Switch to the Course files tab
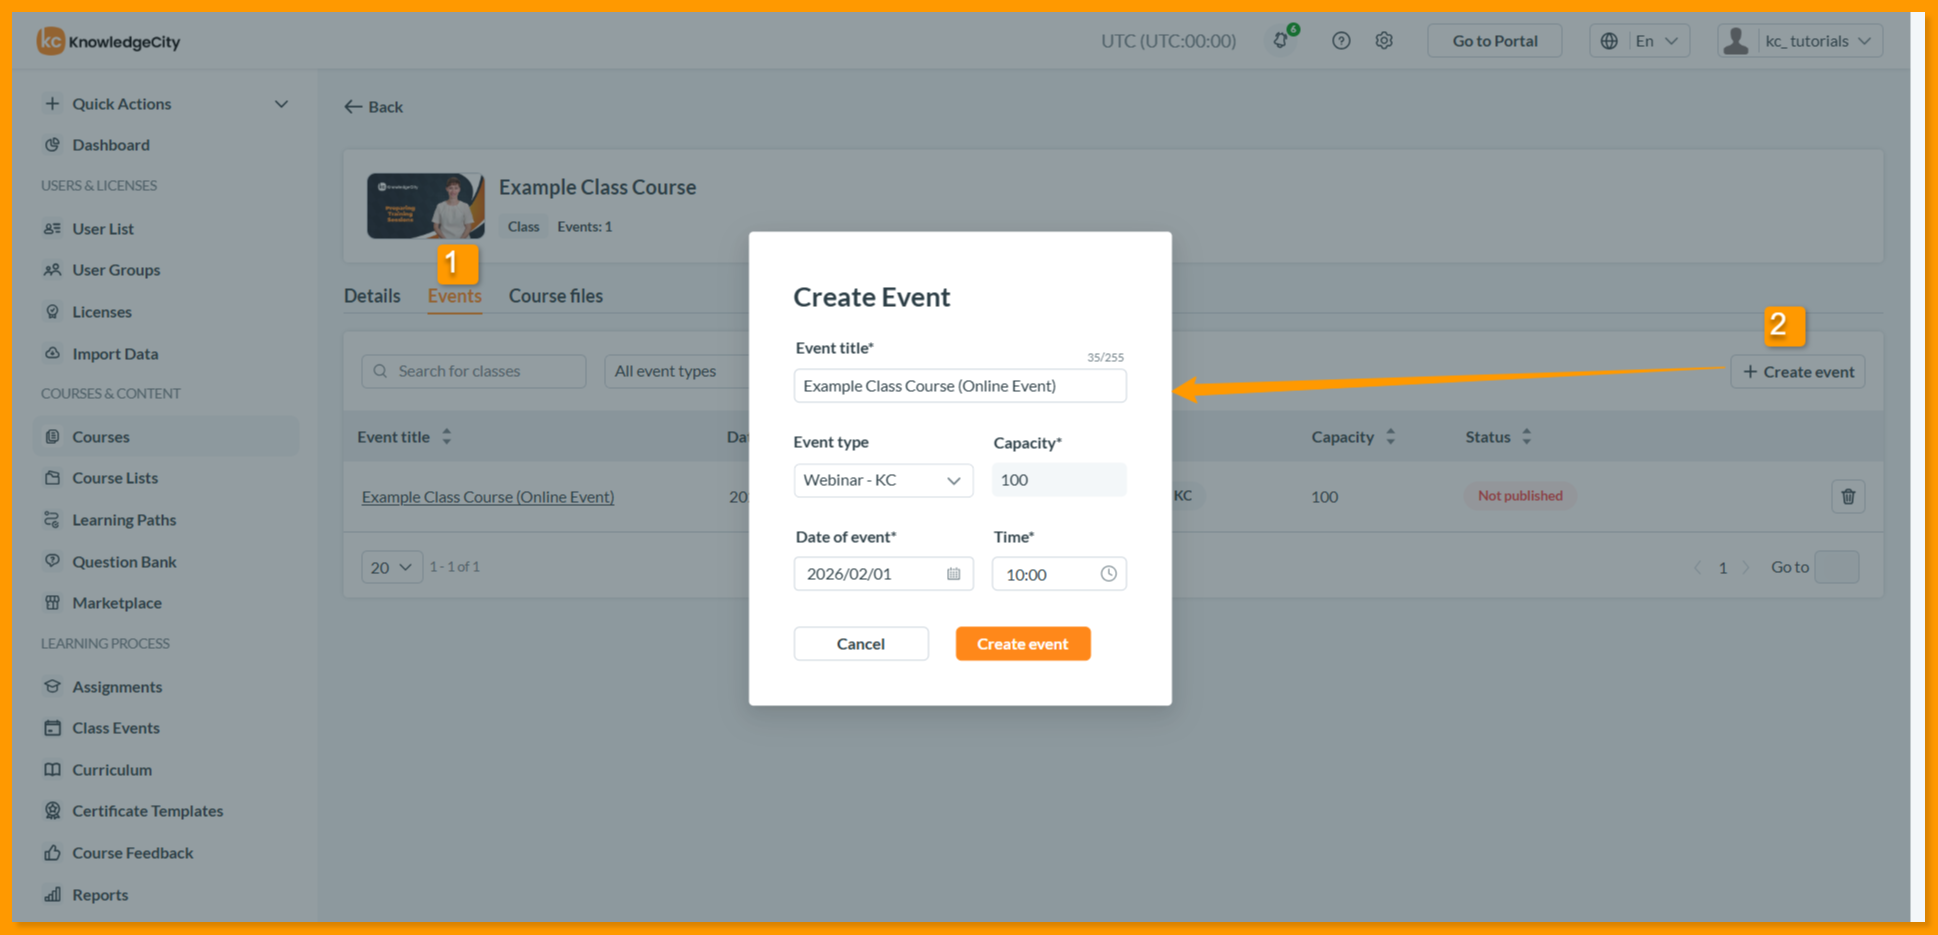The image size is (1938, 935). tap(556, 296)
